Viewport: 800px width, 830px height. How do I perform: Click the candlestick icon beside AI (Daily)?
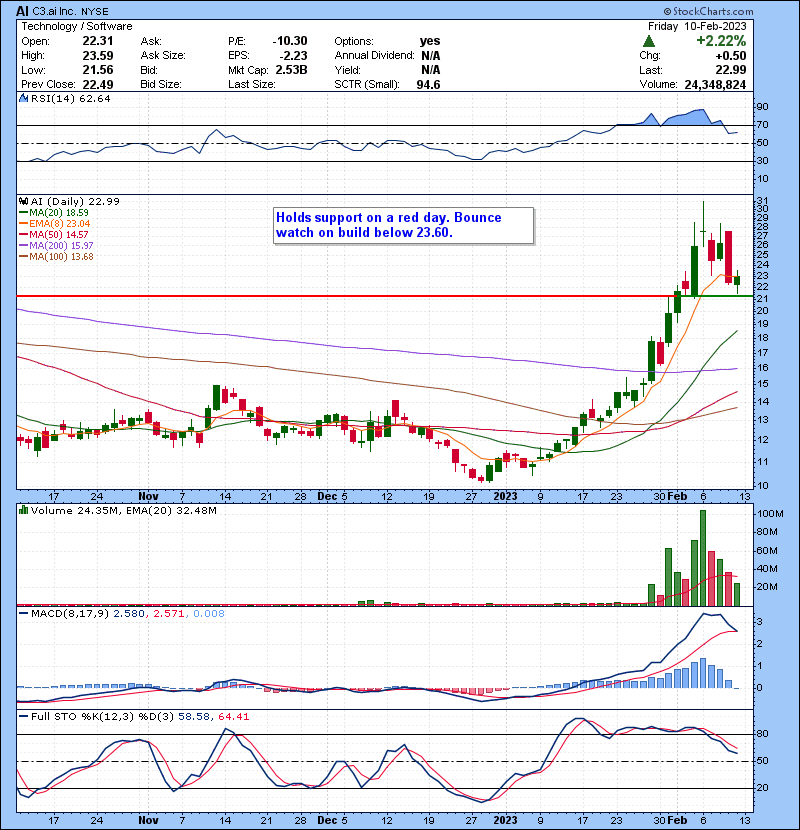coord(23,201)
